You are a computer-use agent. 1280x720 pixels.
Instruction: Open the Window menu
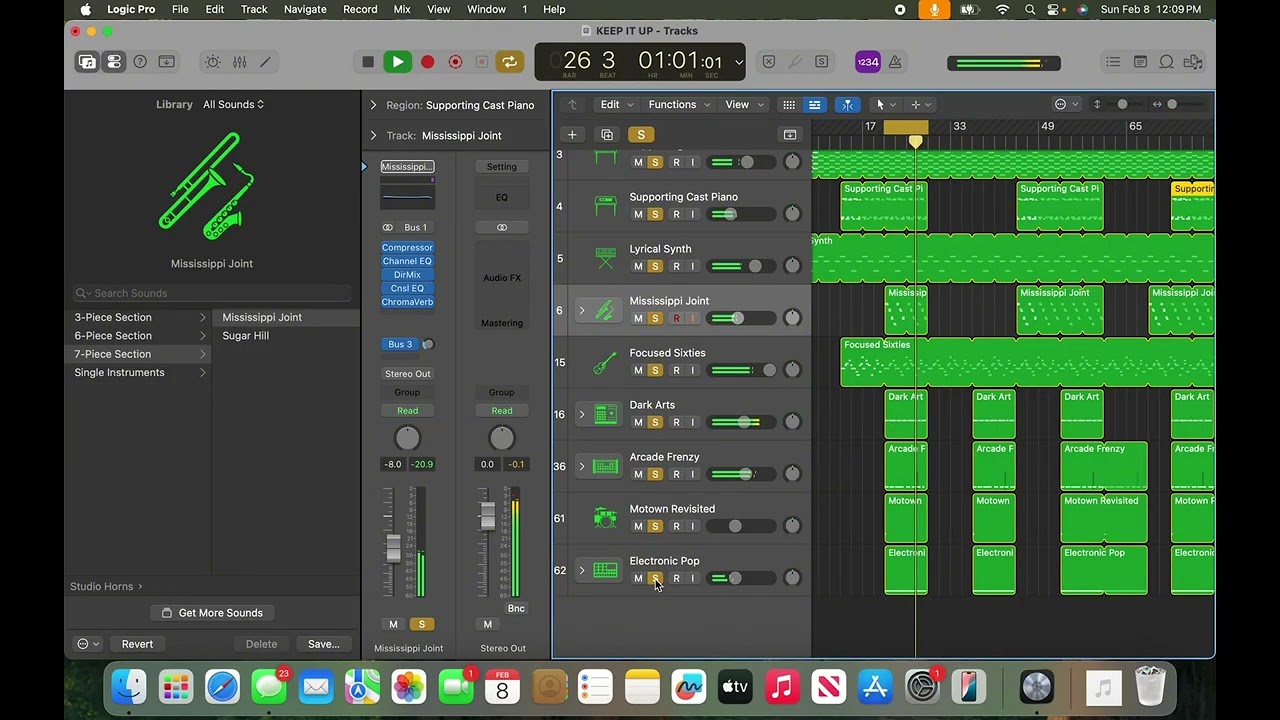(x=486, y=9)
